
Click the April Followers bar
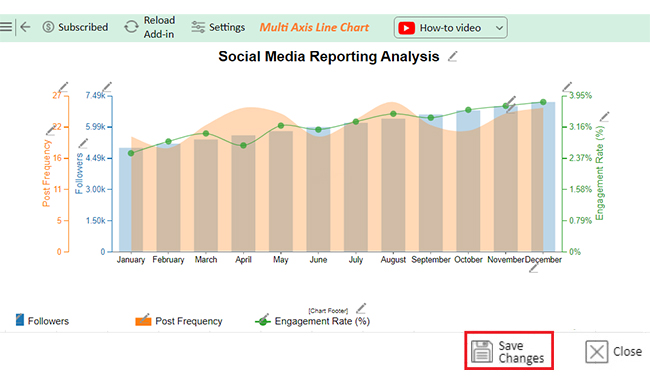(x=243, y=194)
